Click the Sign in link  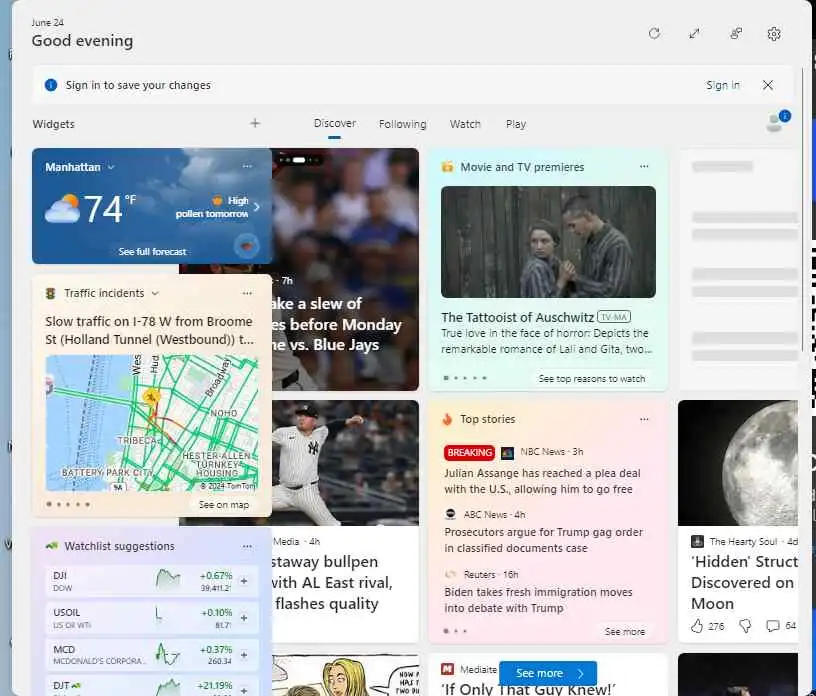tap(722, 85)
